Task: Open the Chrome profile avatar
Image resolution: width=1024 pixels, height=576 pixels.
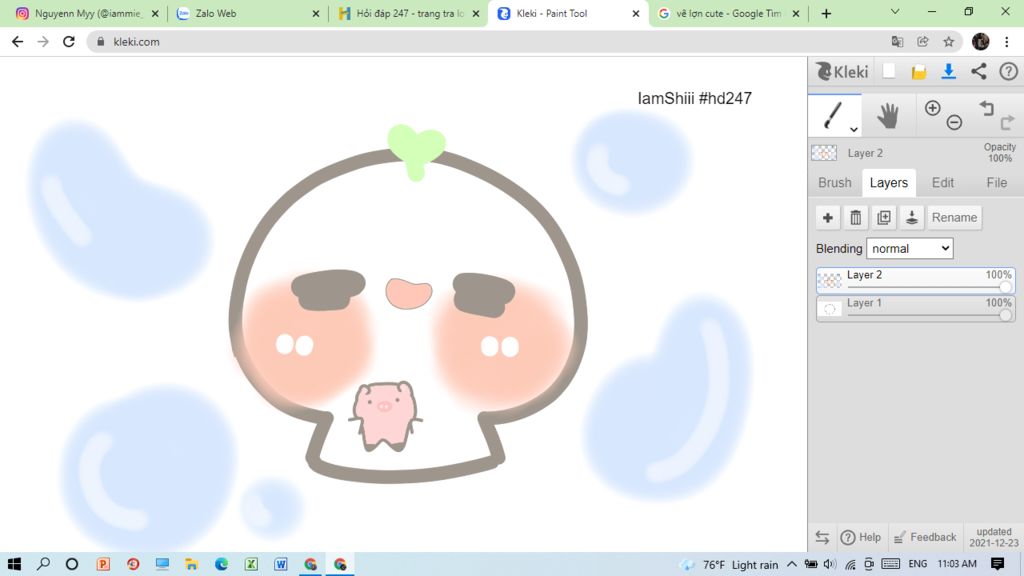Action: 980,41
